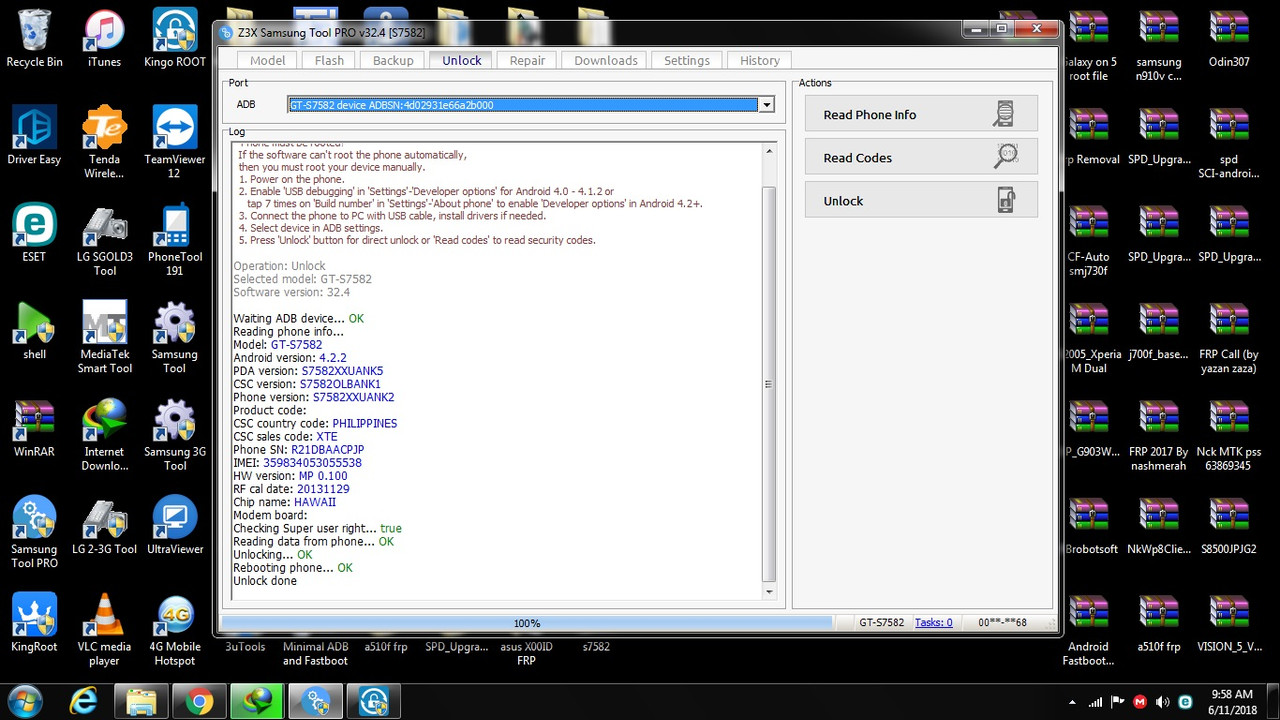
Task: Select the WinRAR desktop shortcut
Action: click(x=34, y=428)
